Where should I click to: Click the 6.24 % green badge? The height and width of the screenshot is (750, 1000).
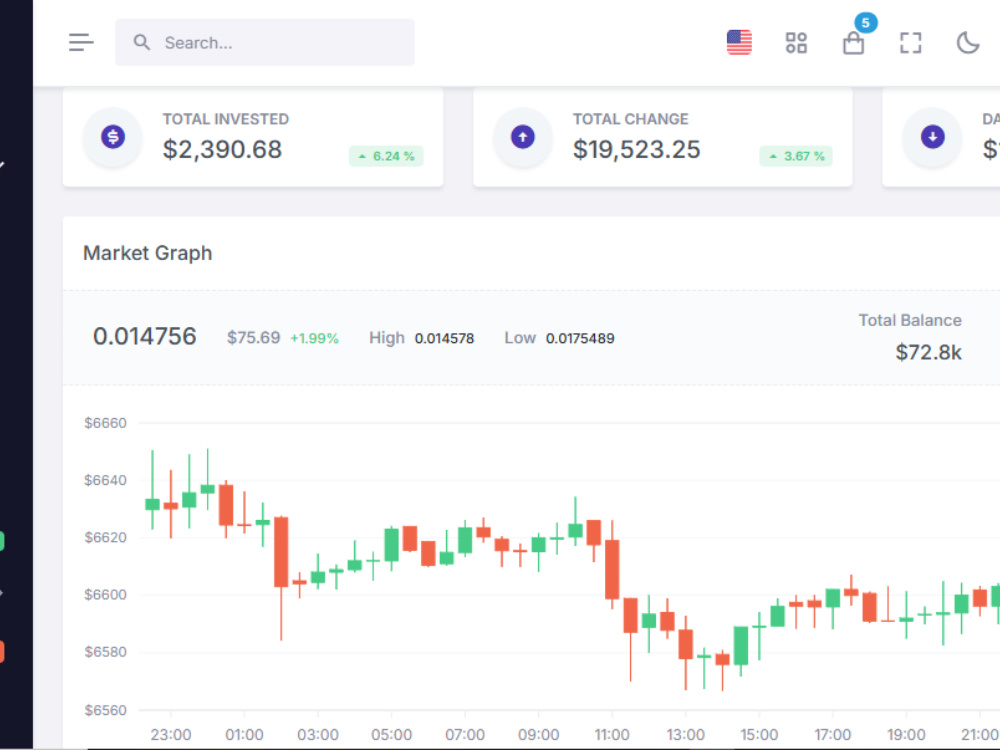[386, 156]
